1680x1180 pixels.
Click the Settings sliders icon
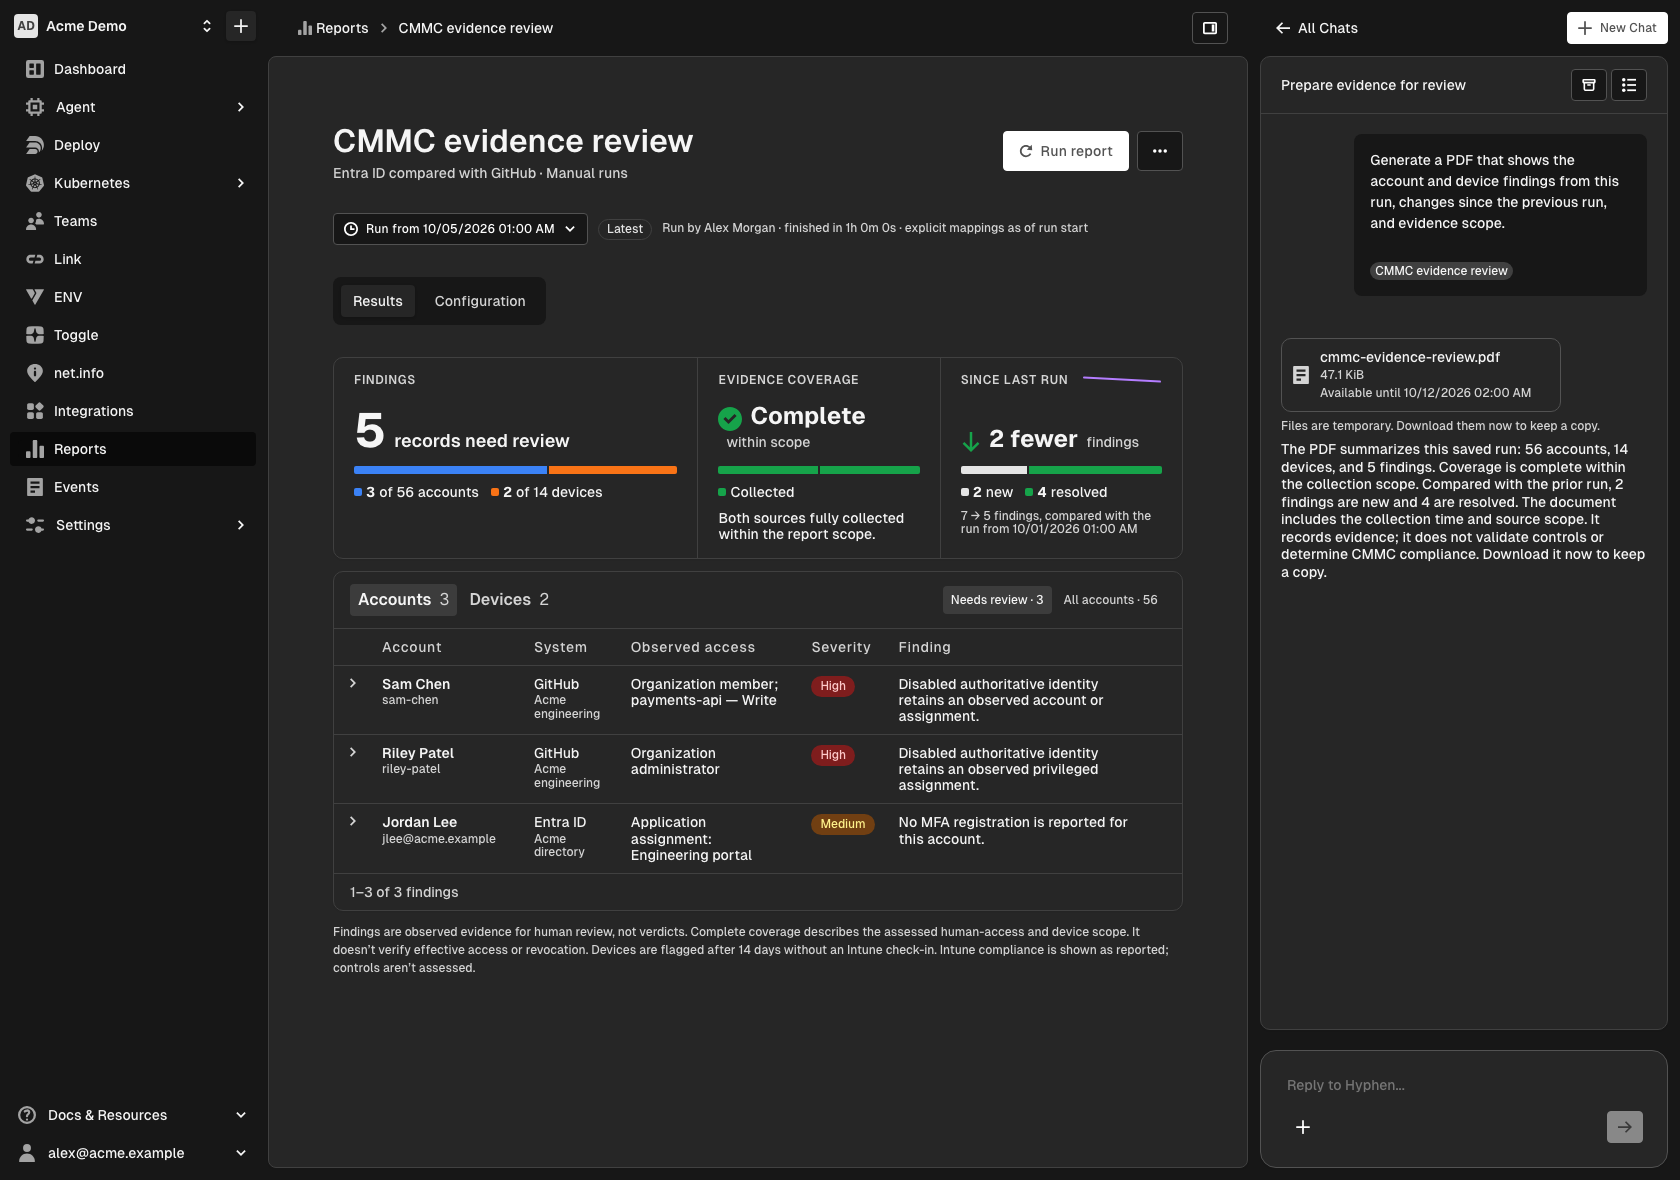[x=35, y=525]
